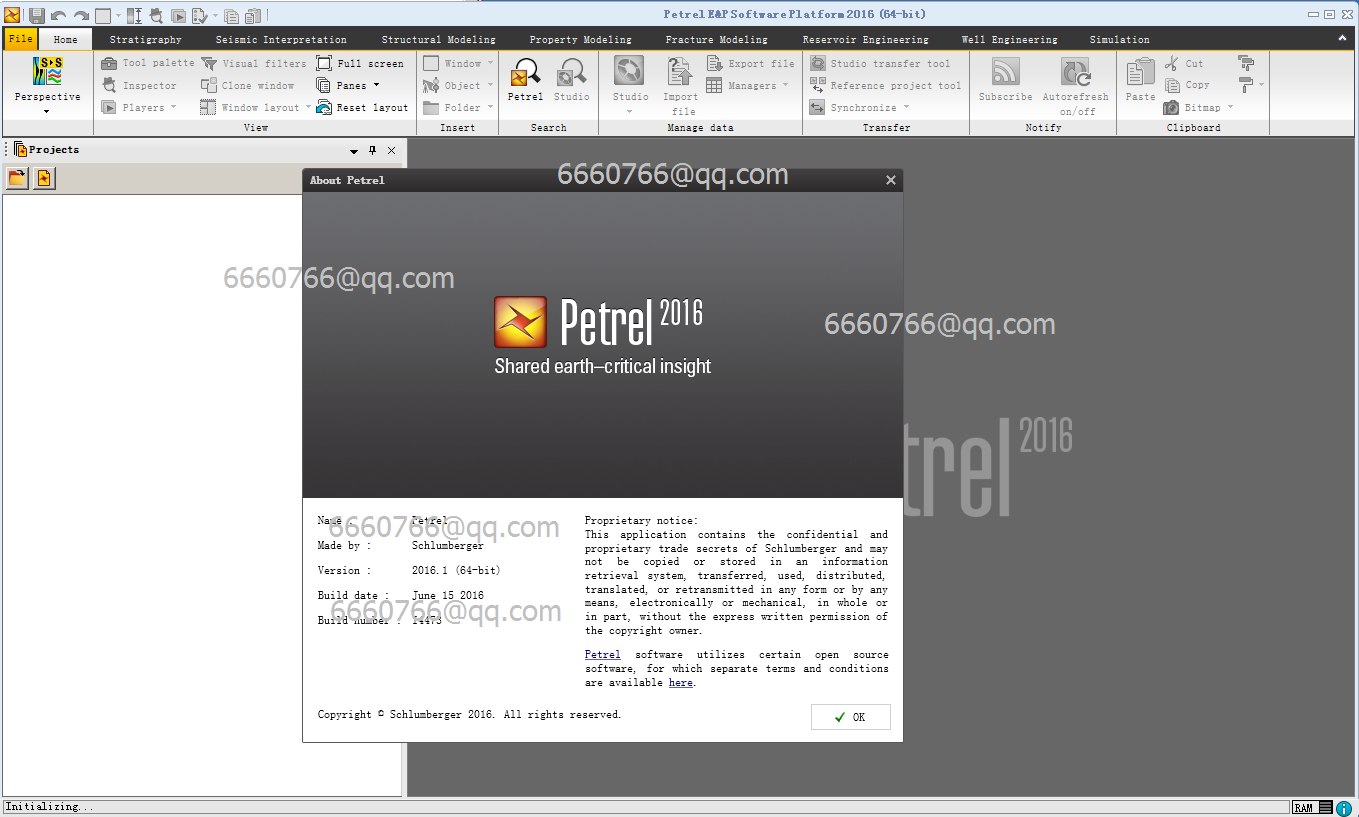Click the top paint roller format icon
Image resolution: width=1359 pixels, height=817 pixels.
tap(1245, 63)
